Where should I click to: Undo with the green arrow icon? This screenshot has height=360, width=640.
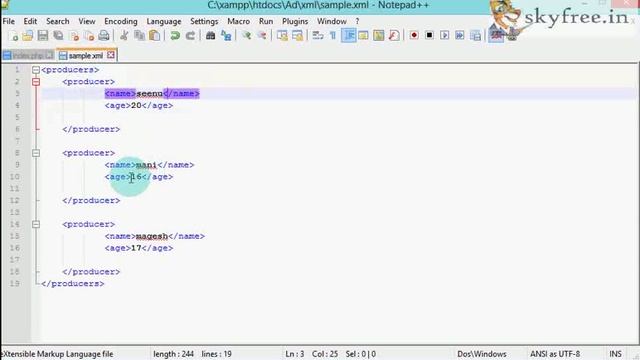tap(175, 36)
